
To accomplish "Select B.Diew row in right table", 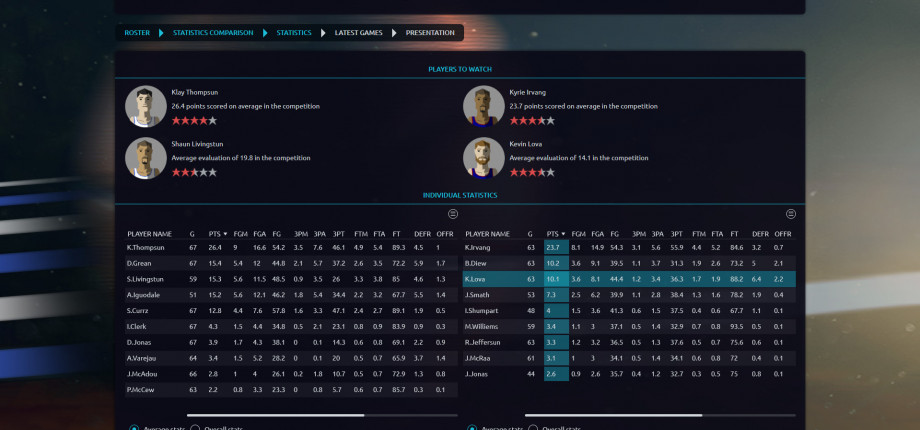I will pos(629,263).
